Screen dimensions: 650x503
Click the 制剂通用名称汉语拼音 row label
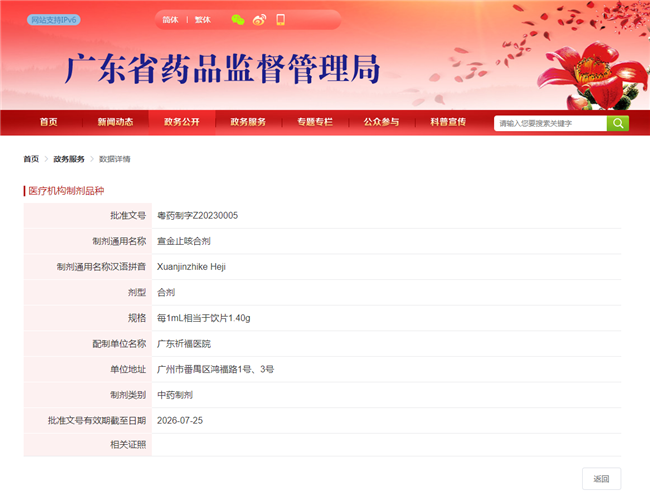pos(101,267)
